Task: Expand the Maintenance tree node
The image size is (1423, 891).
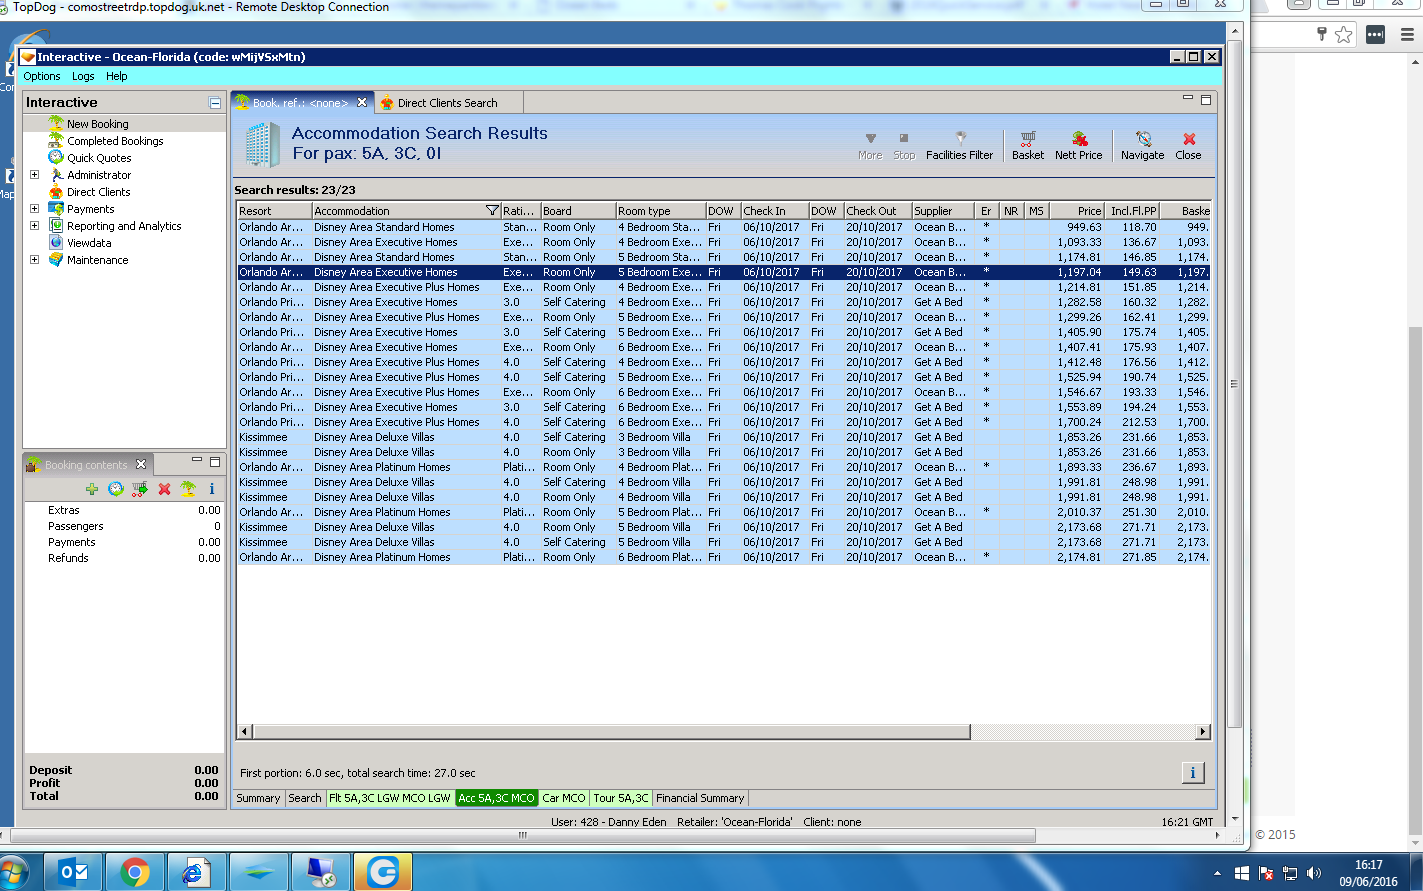Action: pyautogui.click(x=35, y=260)
